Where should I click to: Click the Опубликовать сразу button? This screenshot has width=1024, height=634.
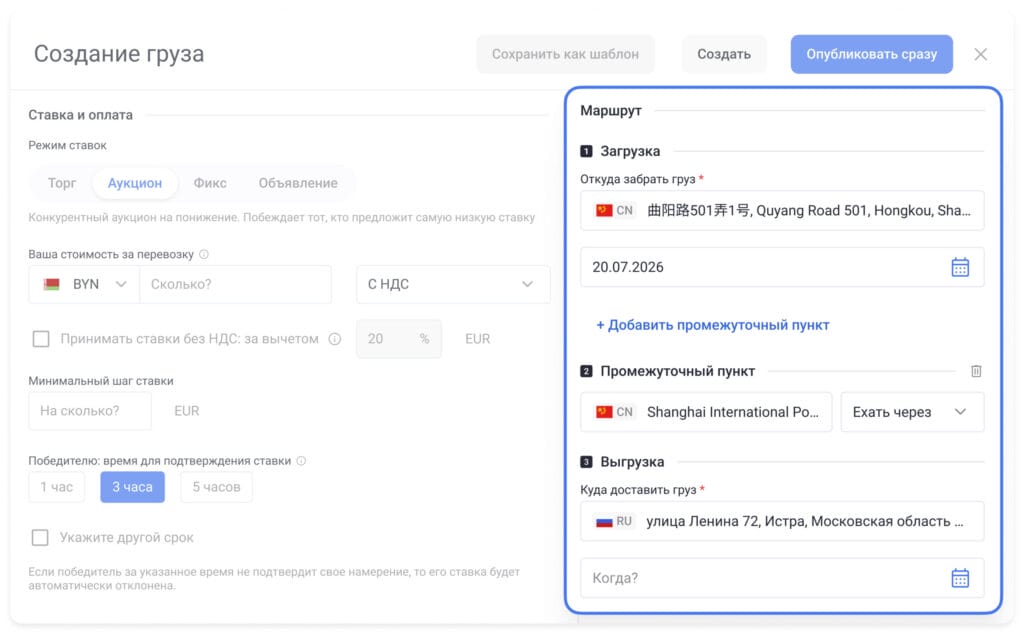pos(871,54)
